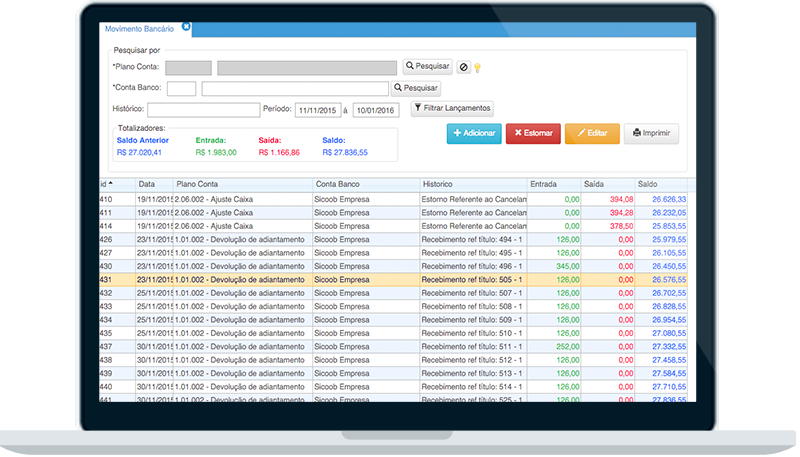Sort by the Entrada column header
Image resolution: width=800 pixels, height=457 pixels.
click(x=554, y=184)
